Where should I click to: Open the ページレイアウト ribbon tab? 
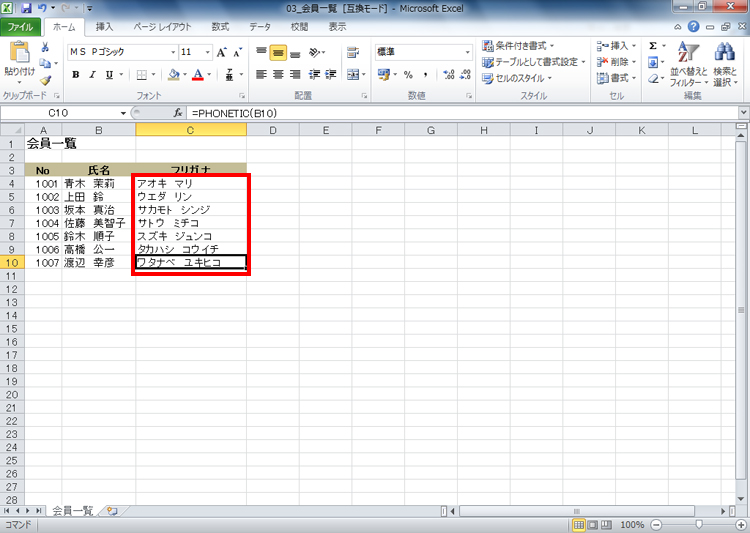[162, 27]
